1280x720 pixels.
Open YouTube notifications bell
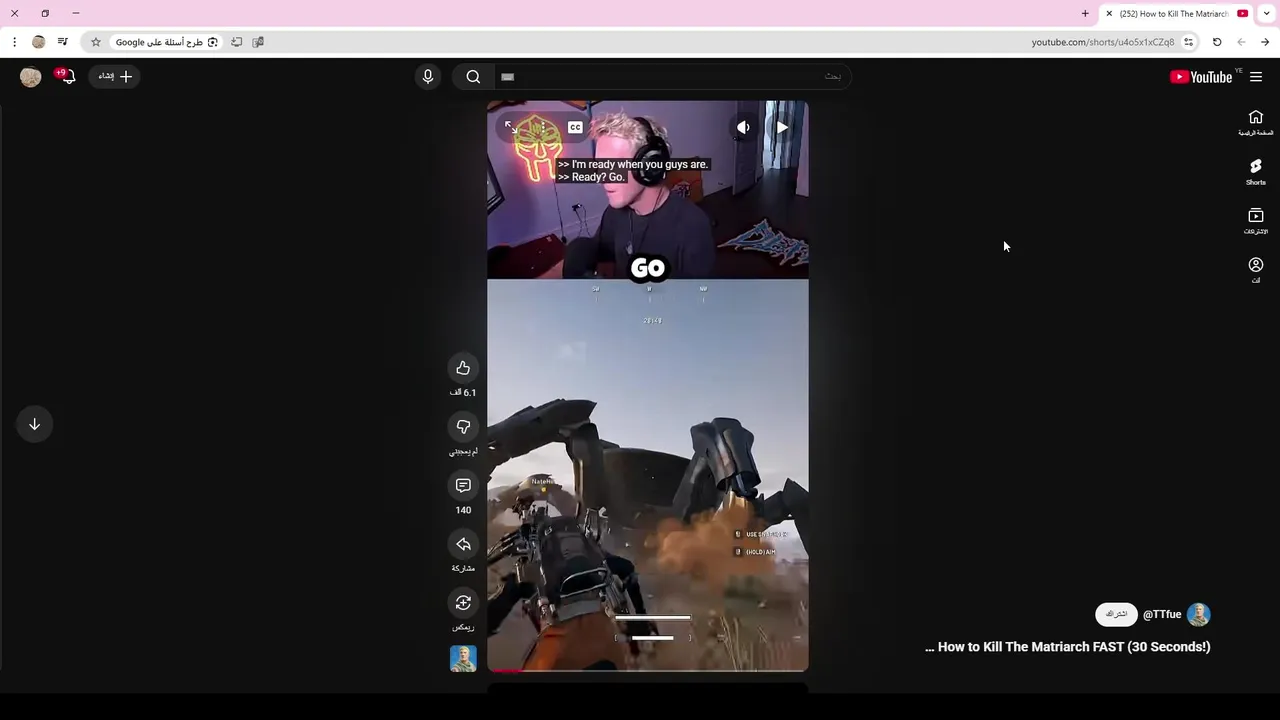coord(67,76)
